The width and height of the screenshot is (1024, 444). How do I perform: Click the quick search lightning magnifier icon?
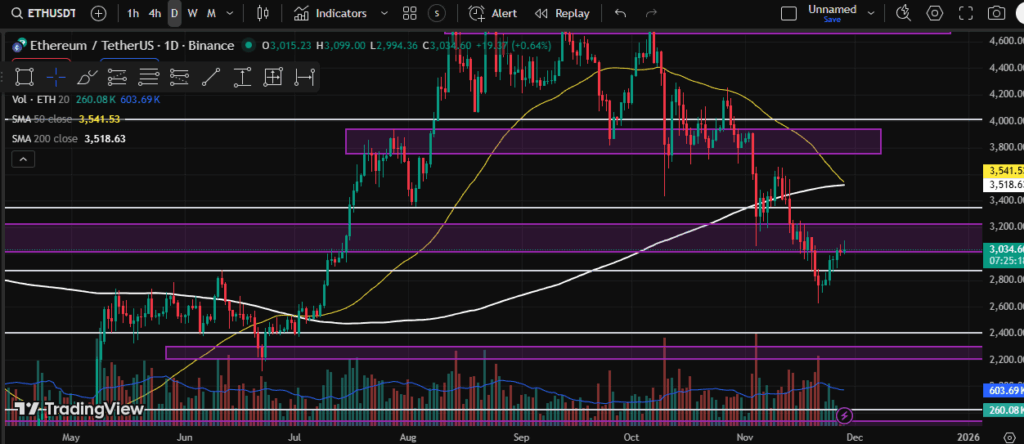(x=904, y=13)
